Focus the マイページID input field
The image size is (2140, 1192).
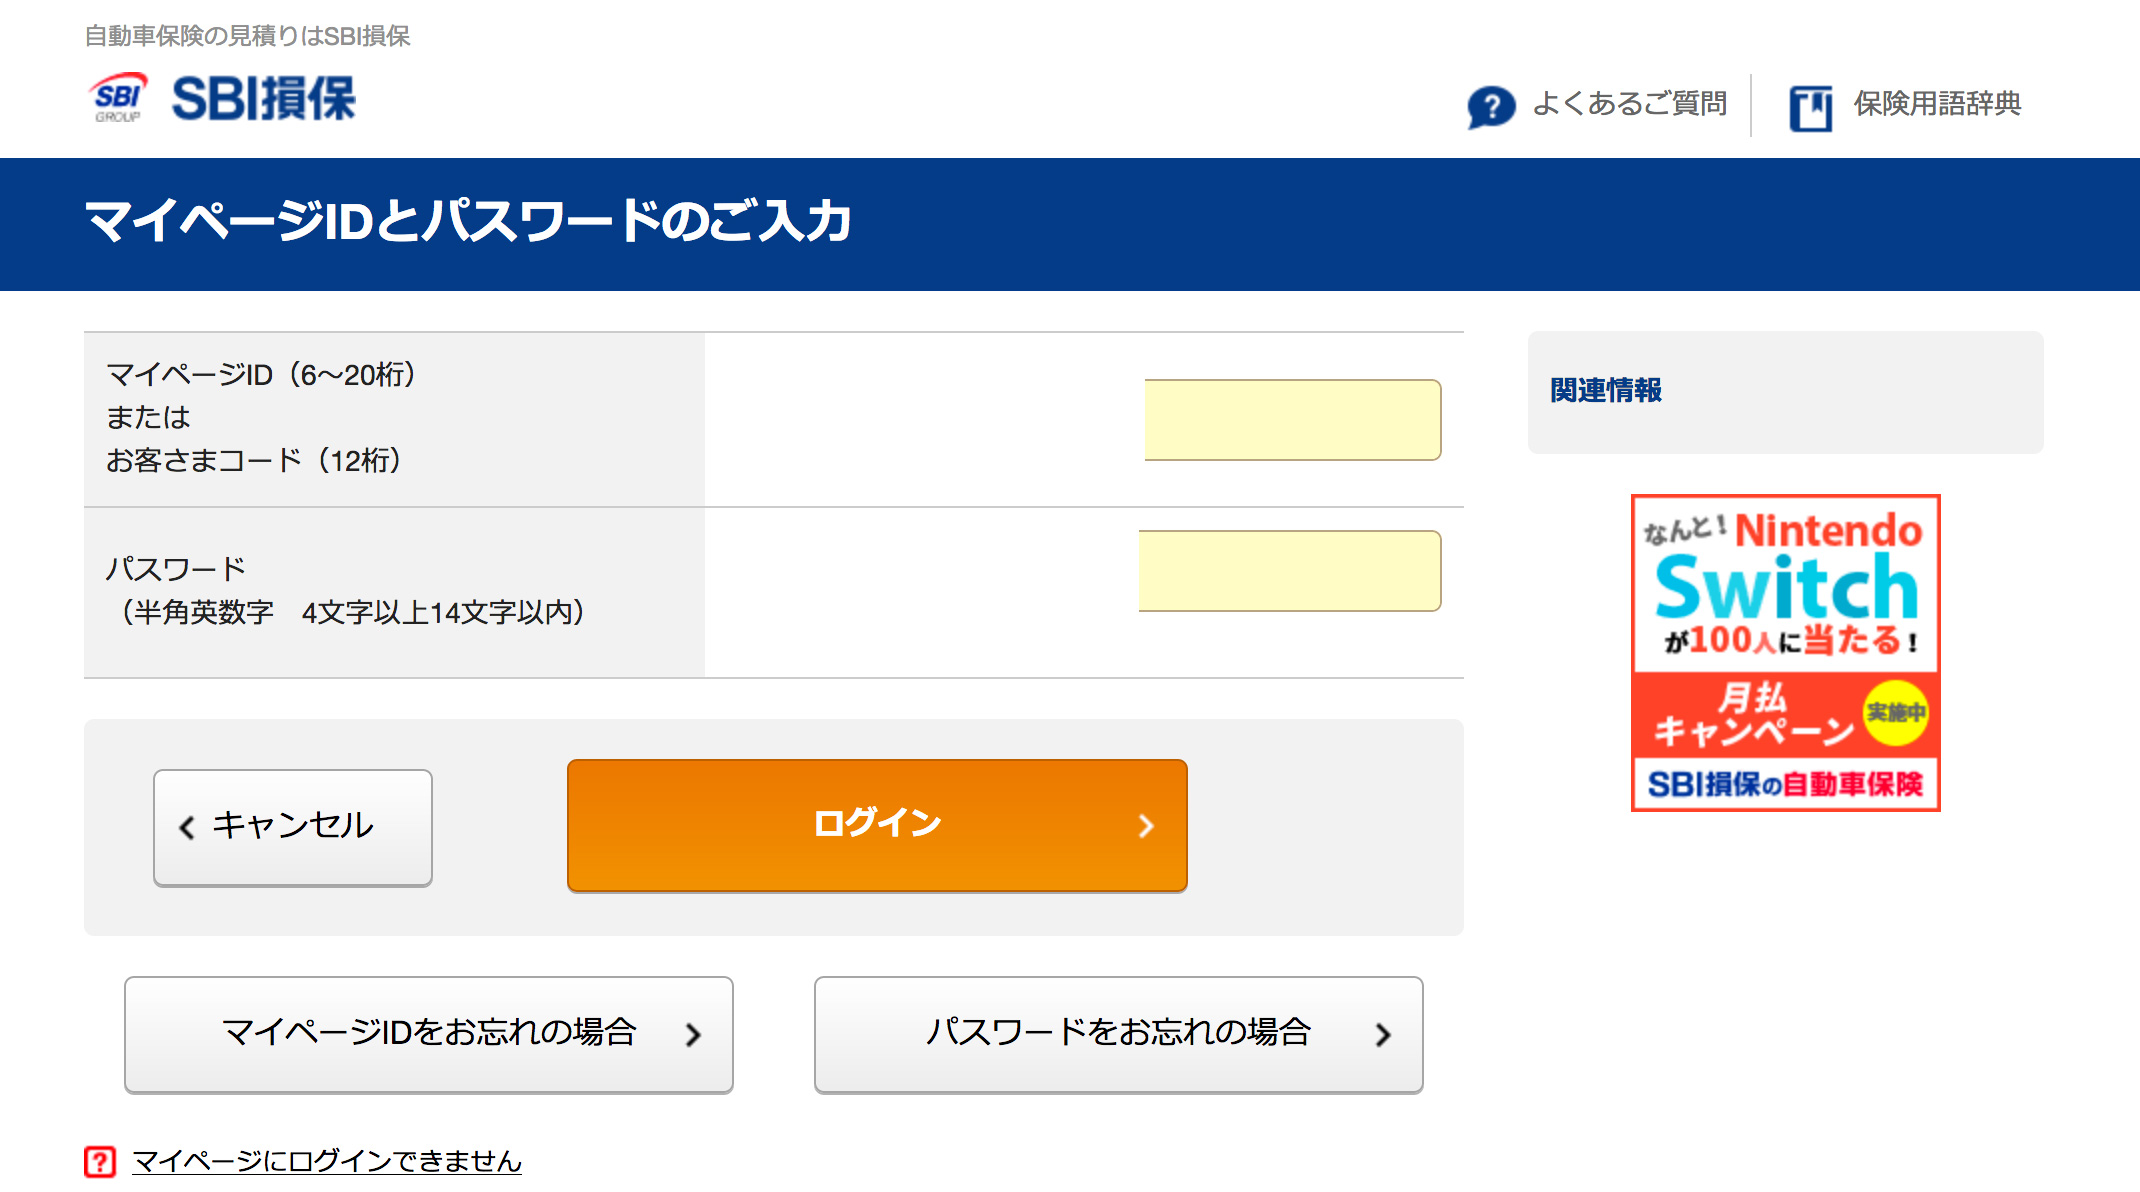tap(1292, 420)
